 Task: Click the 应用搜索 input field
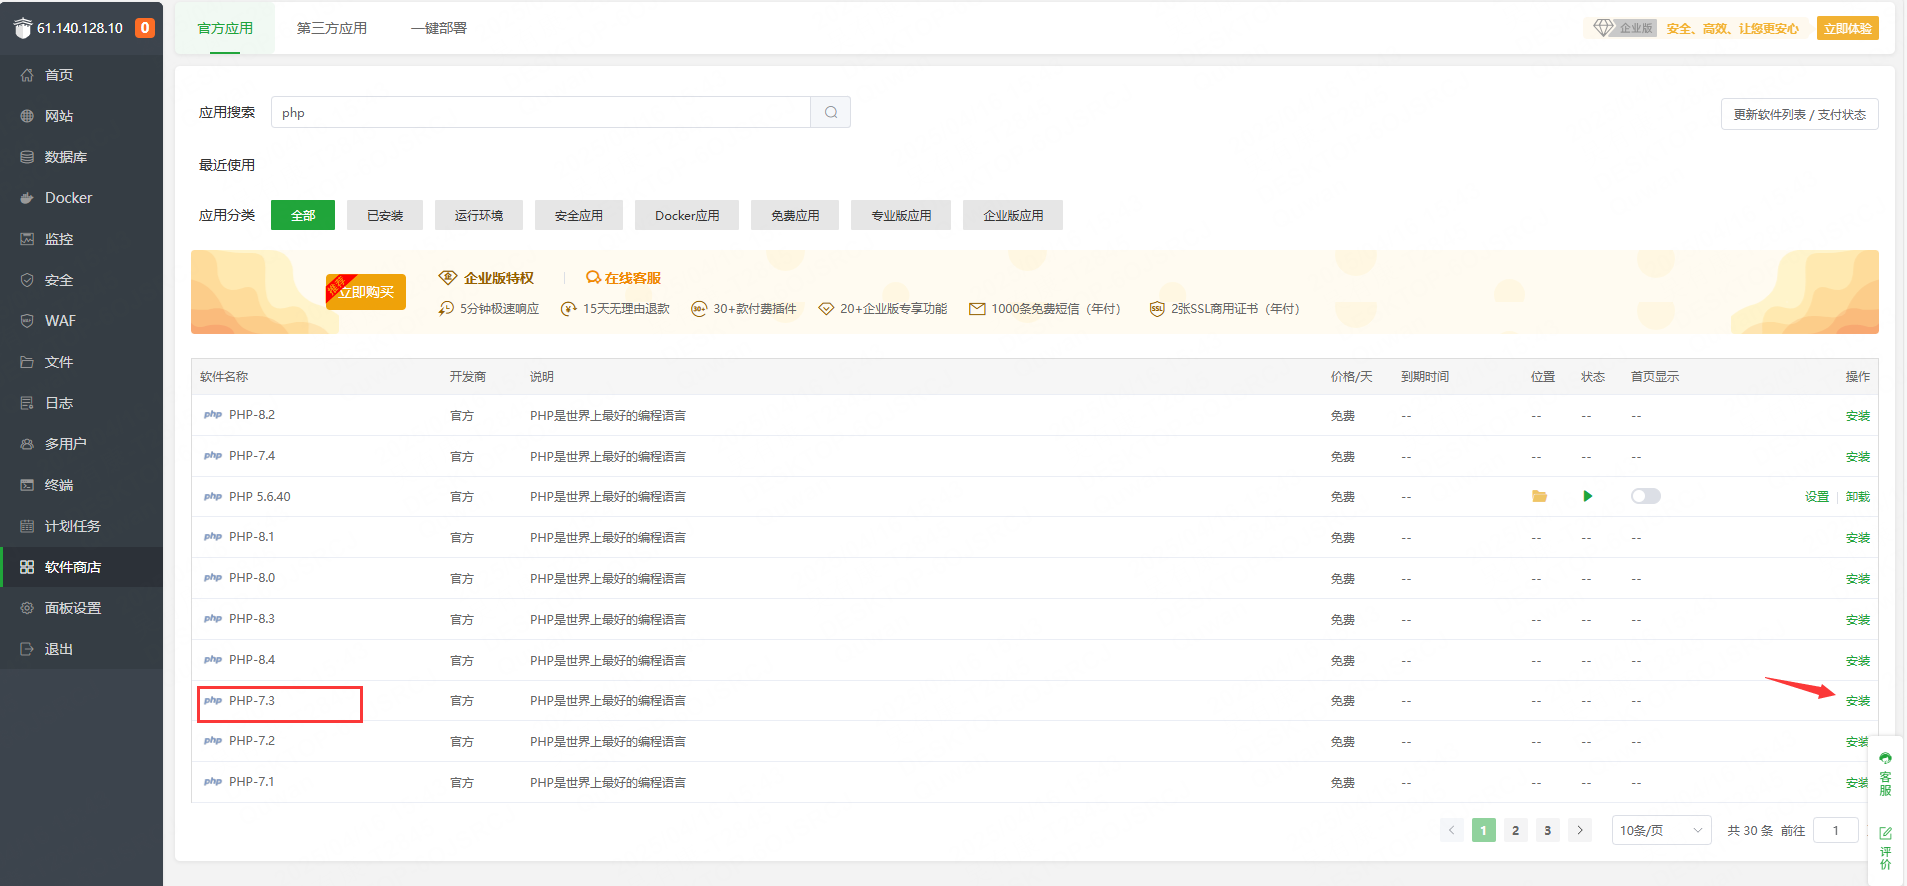pos(540,112)
